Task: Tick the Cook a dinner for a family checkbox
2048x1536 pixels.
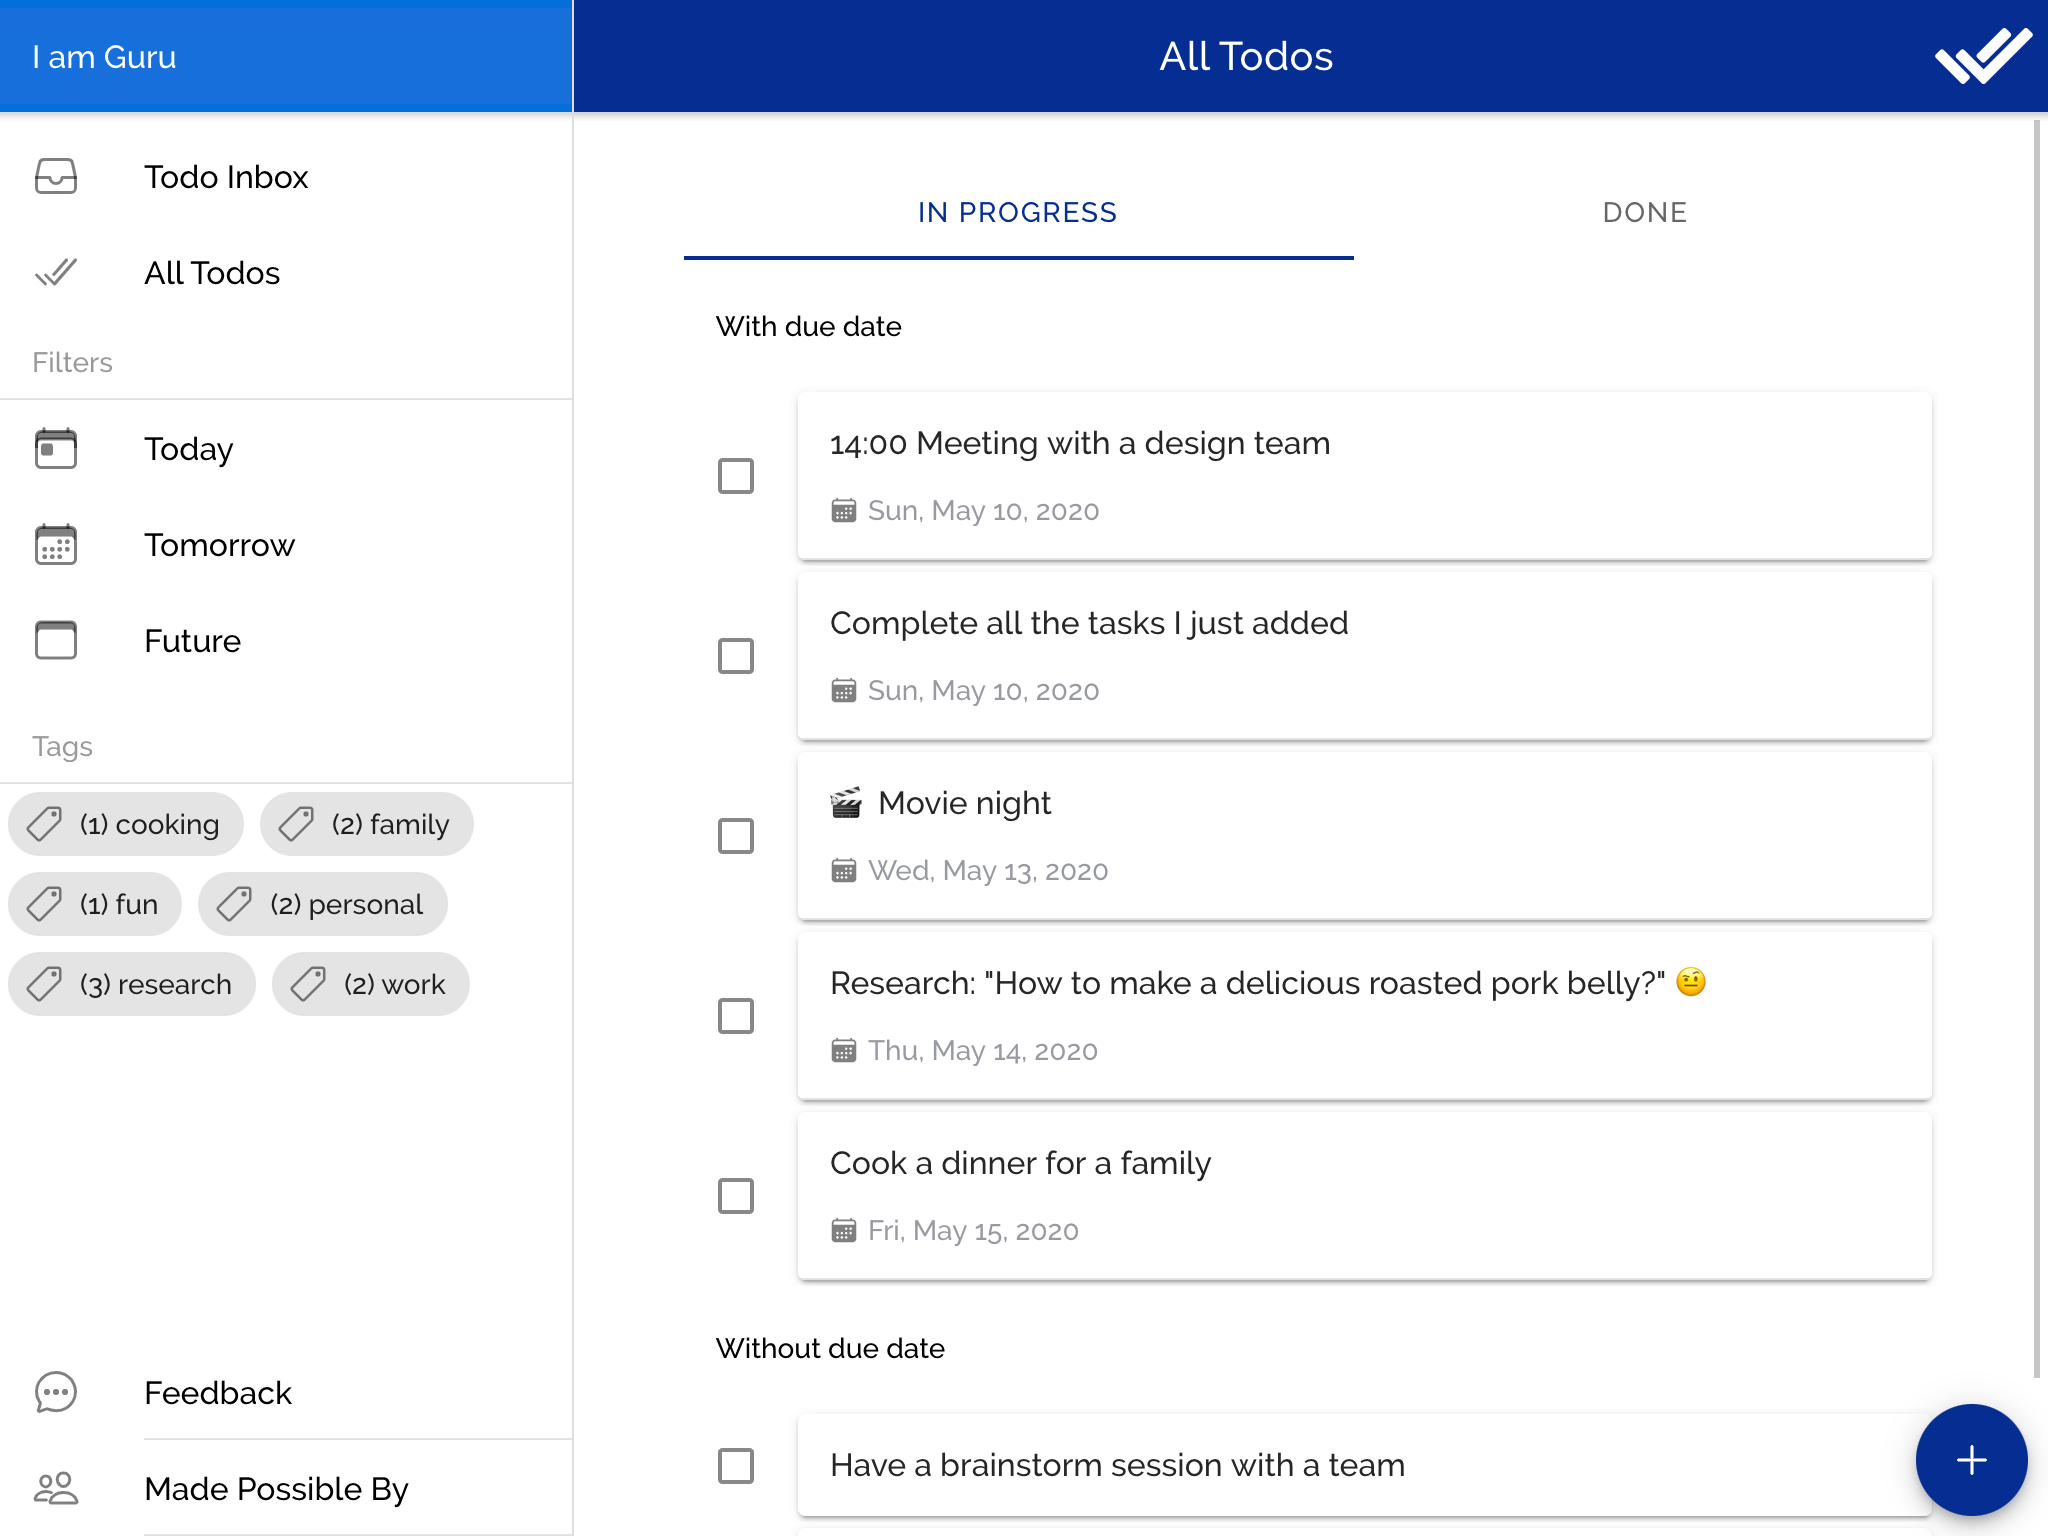Action: 736,1196
